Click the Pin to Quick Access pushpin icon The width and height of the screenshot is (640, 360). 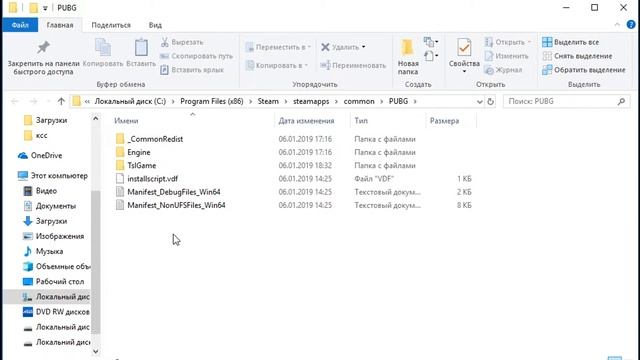(x=43, y=47)
